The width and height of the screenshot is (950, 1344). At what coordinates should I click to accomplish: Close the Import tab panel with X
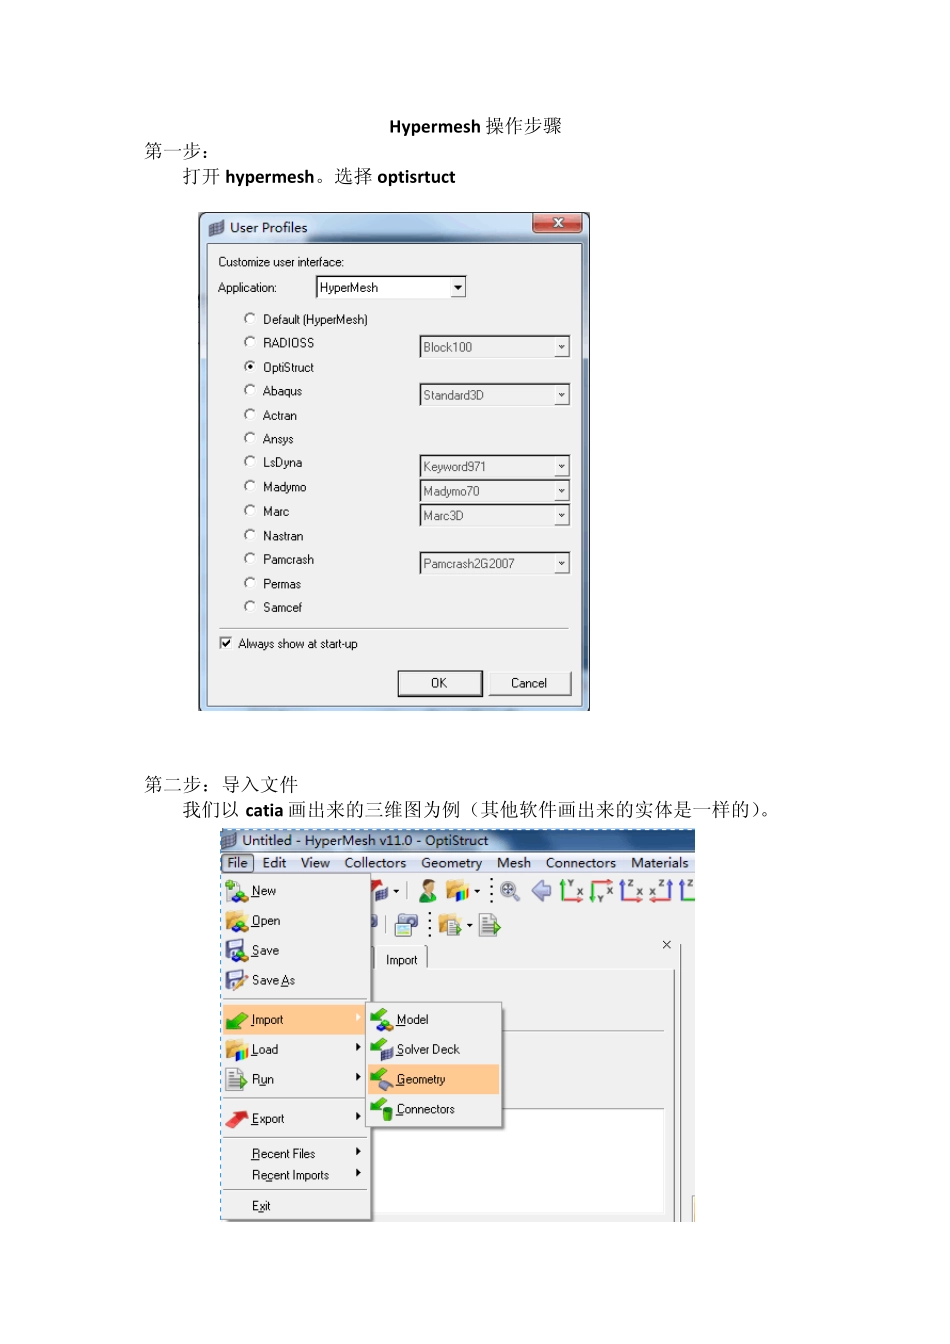point(667,945)
